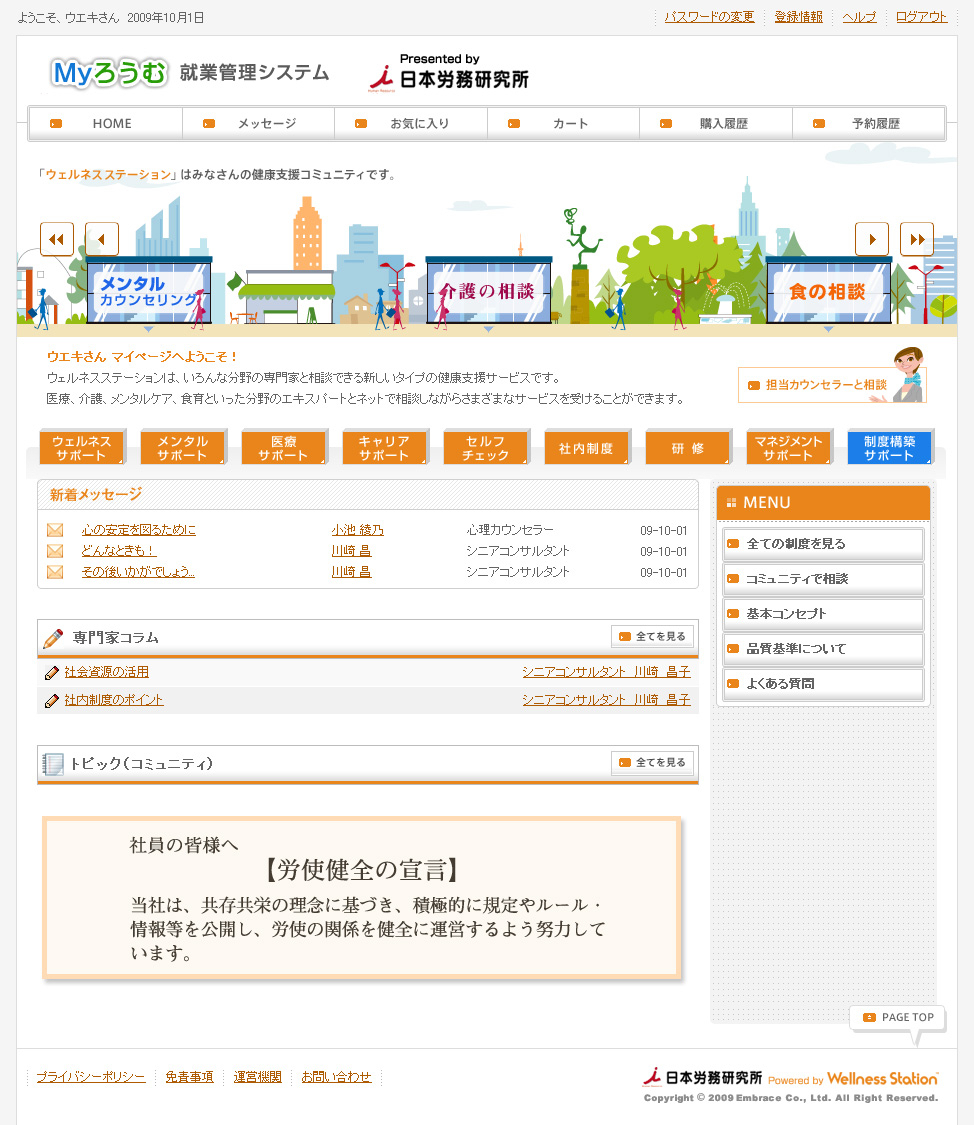Go to the 購入履歴 navigation tab

[x=716, y=124]
